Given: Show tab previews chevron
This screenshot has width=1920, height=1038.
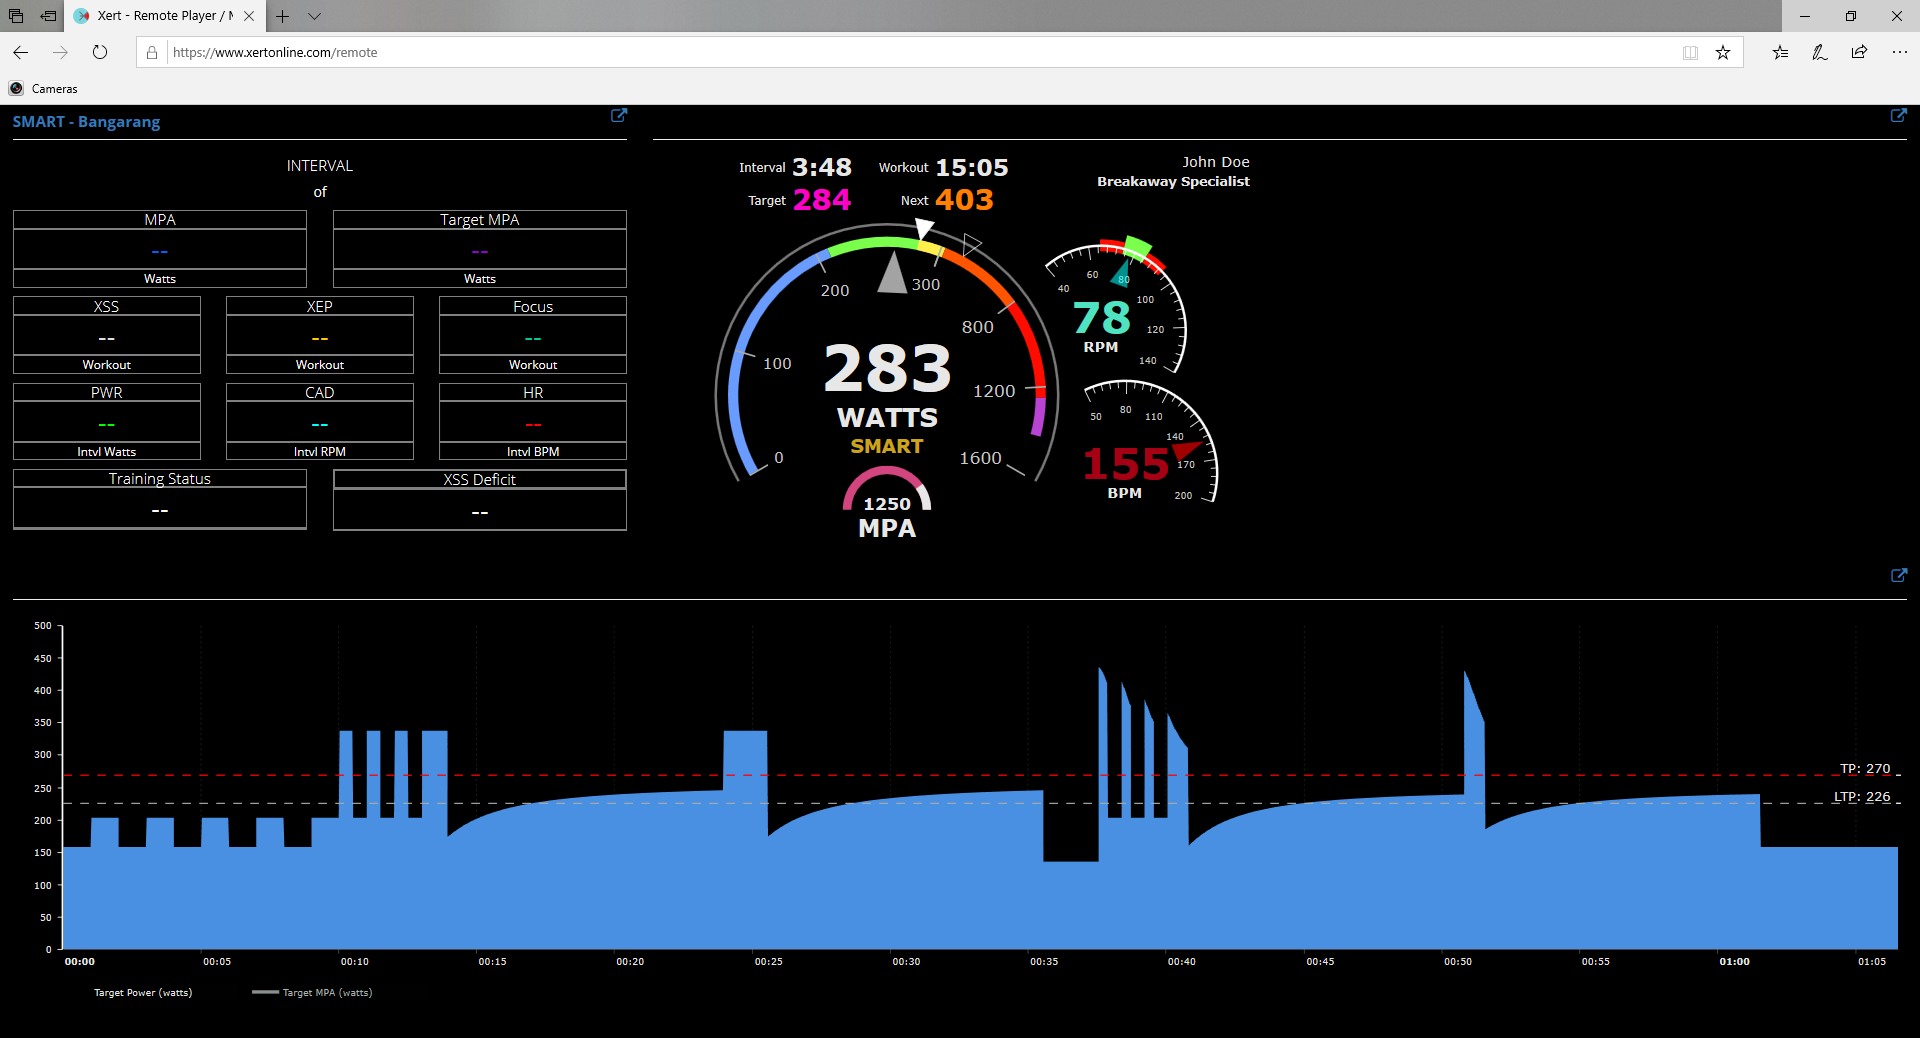Looking at the screenshot, I should click(x=314, y=16).
